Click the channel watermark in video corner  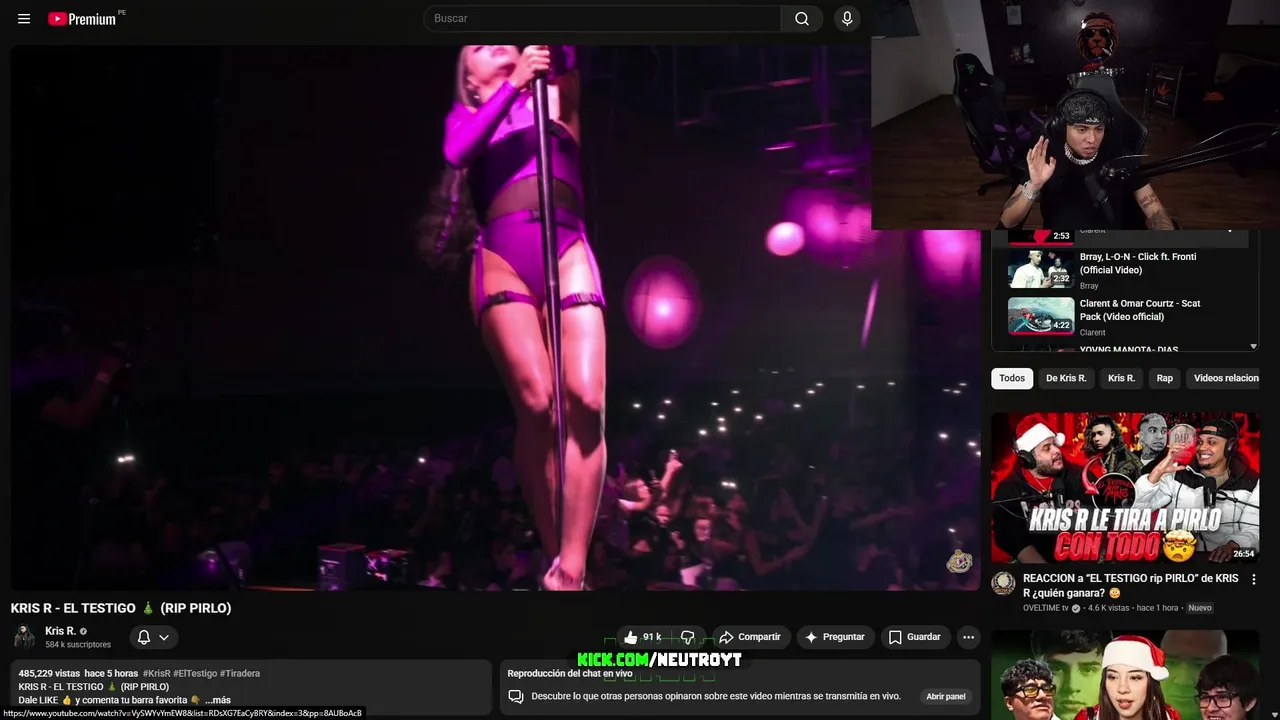[x=959, y=562]
